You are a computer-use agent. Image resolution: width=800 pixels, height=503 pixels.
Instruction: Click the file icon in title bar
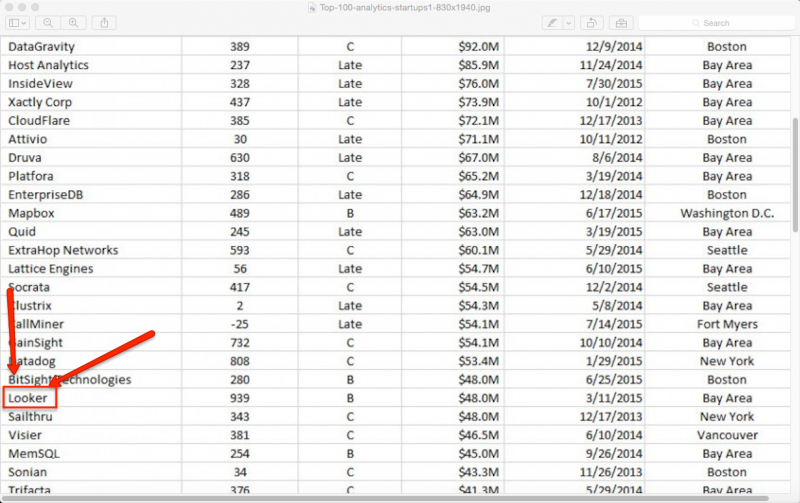pyautogui.click(x=312, y=8)
